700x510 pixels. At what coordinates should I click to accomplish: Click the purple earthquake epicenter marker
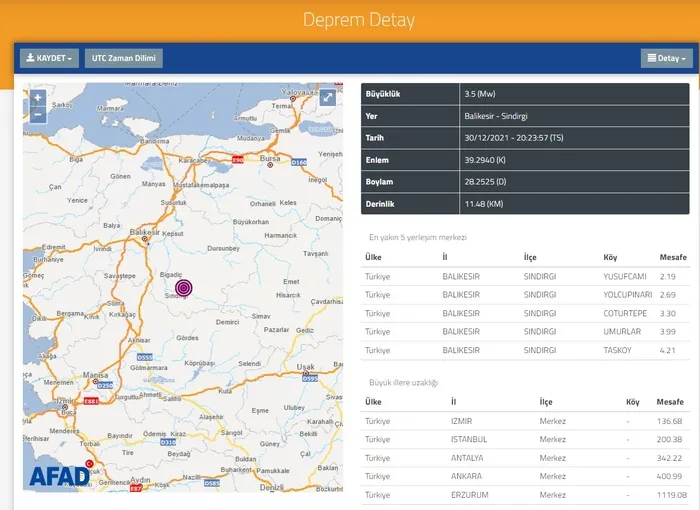pyautogui.click(x=183, y=288)
